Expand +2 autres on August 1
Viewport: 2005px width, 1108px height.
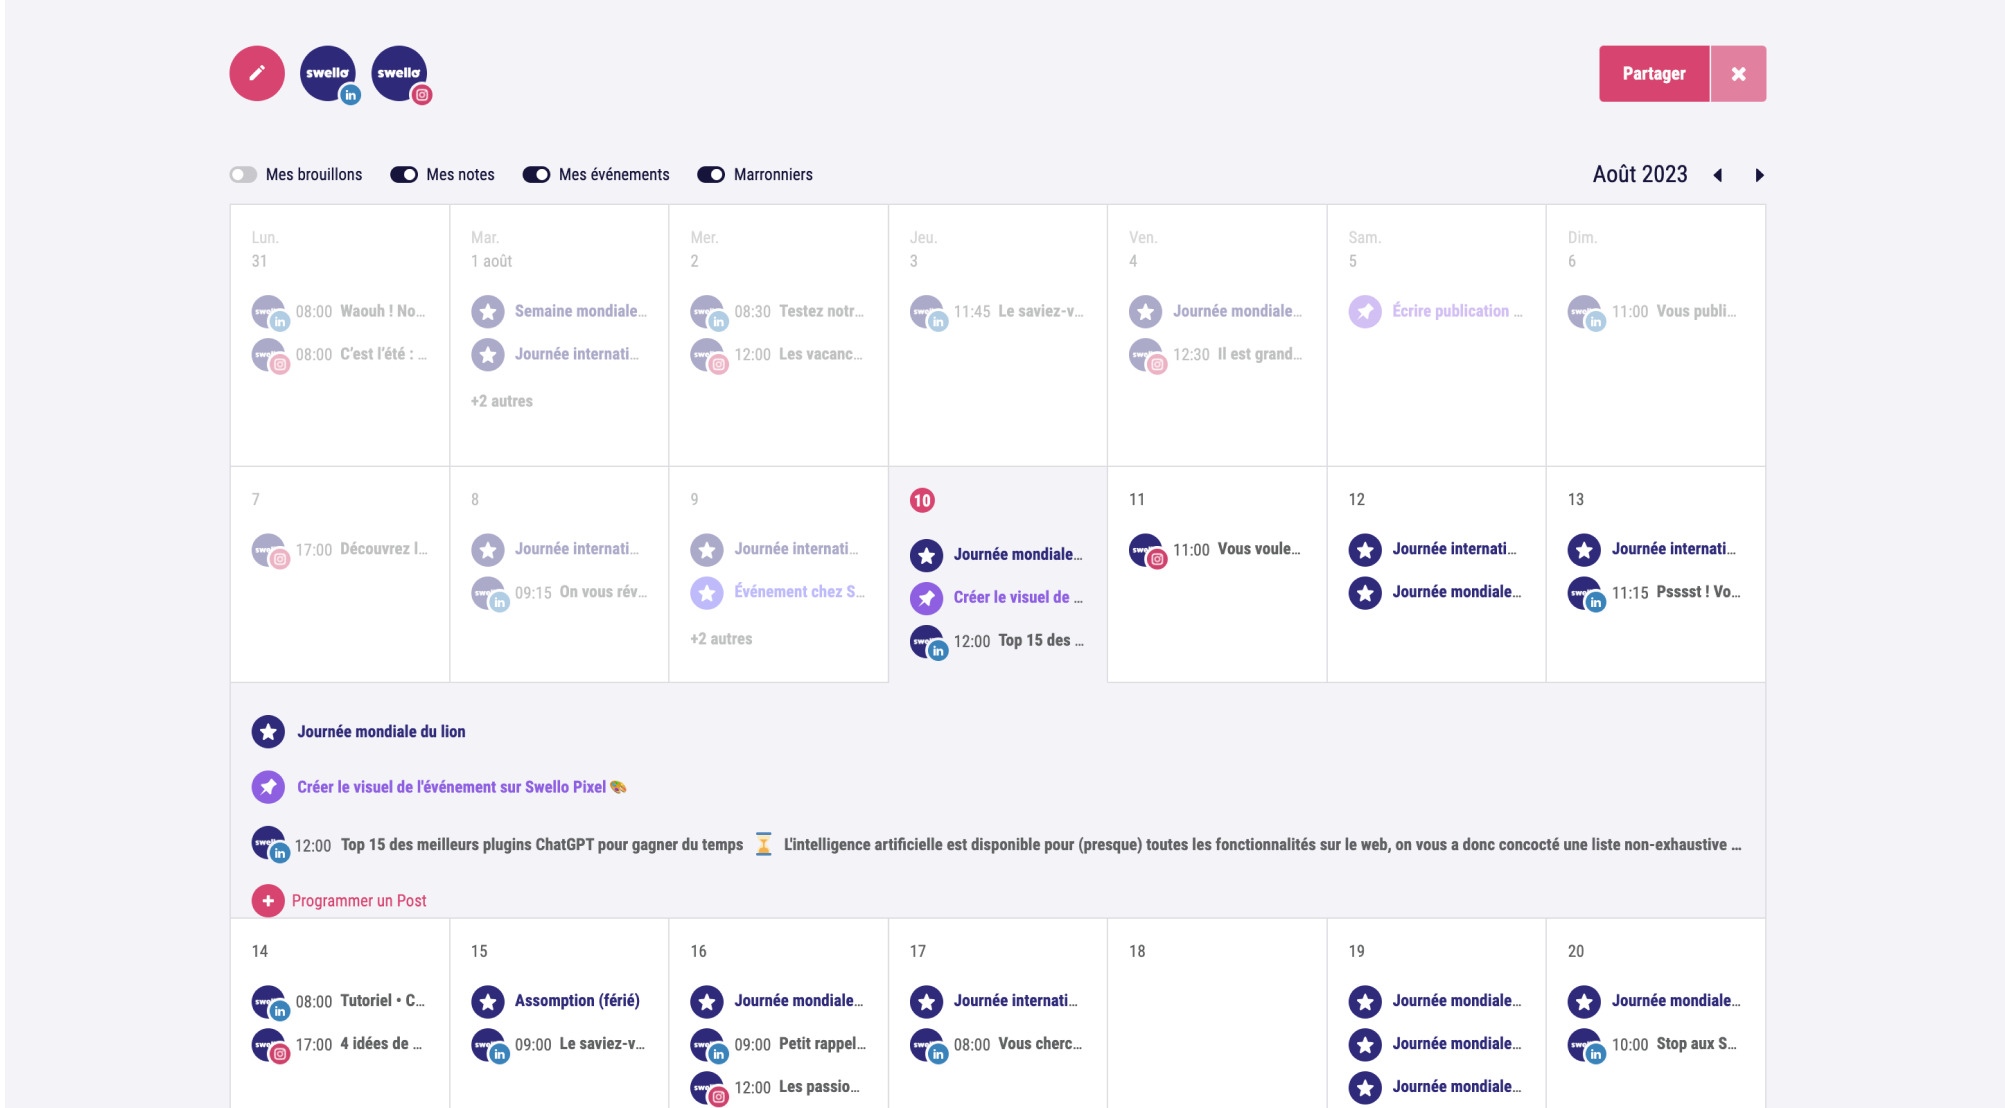click(502, 401)
